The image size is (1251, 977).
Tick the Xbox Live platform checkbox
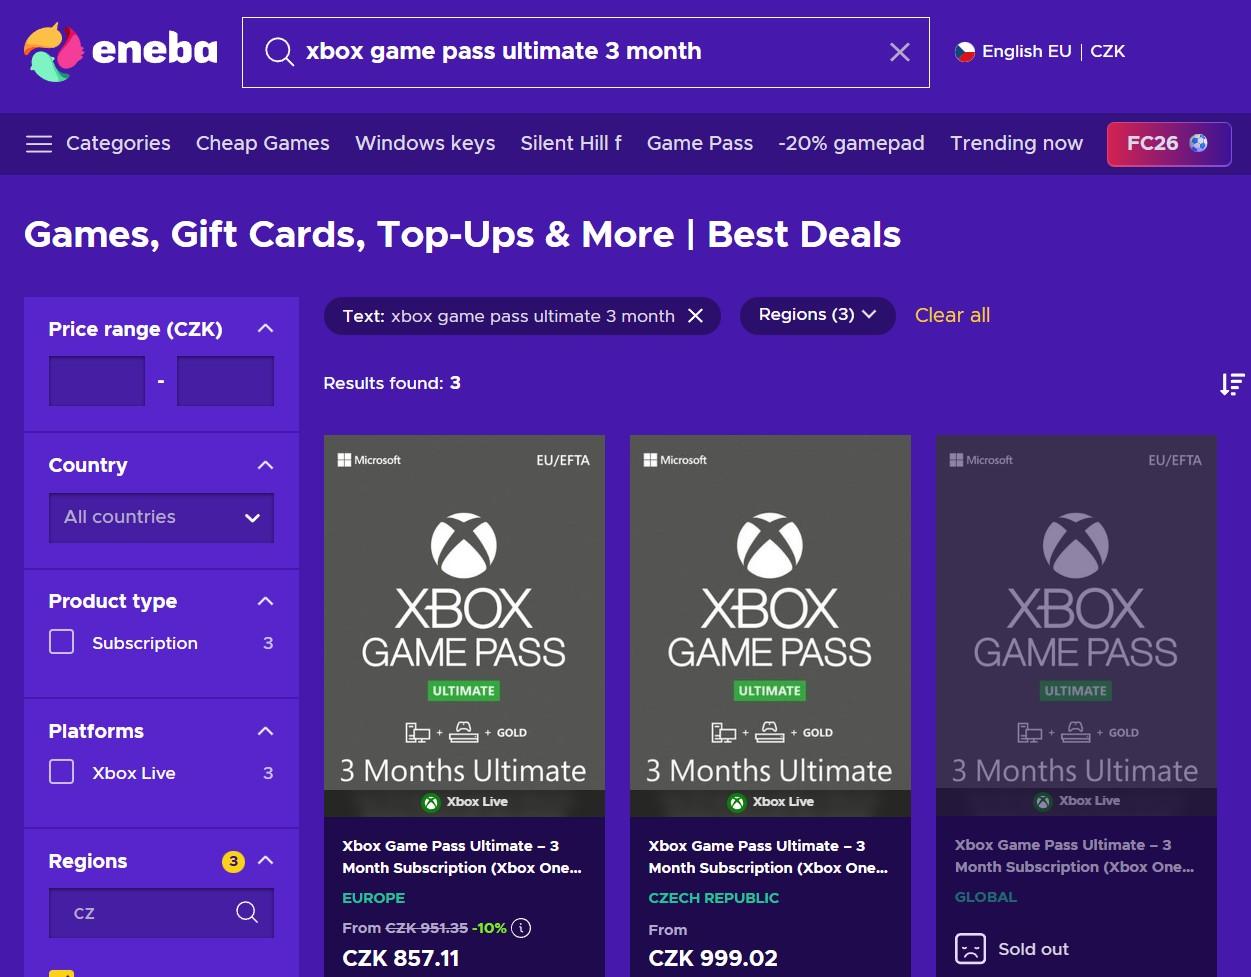[62, 772]
